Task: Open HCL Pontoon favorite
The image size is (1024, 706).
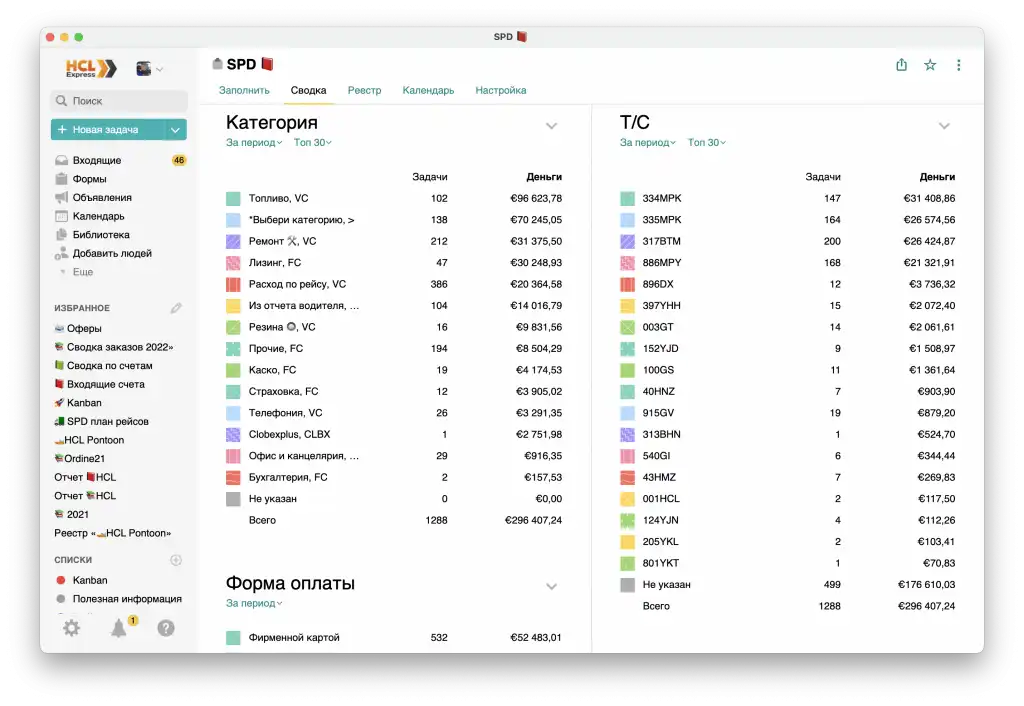Action: click(89, 440)
